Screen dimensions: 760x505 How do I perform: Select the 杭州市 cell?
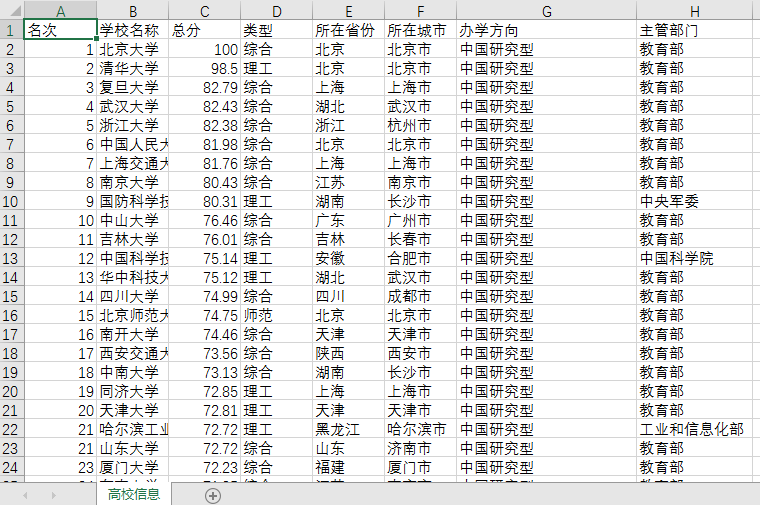pos(420,125)
